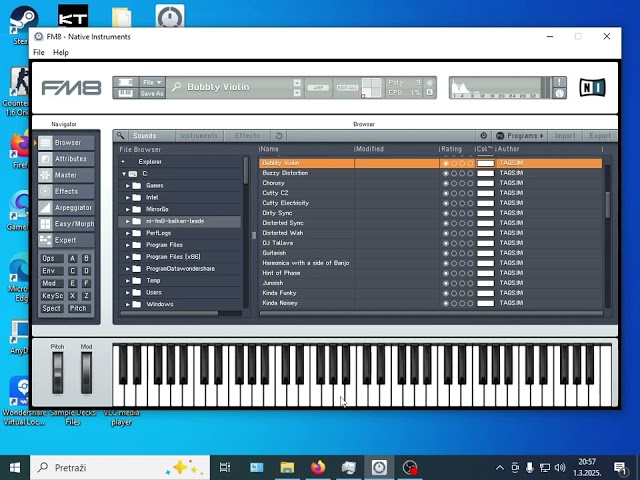Screen dimensions: 640x480
Task: Collapse the C: drive tree node
Action: pos(124,174)
